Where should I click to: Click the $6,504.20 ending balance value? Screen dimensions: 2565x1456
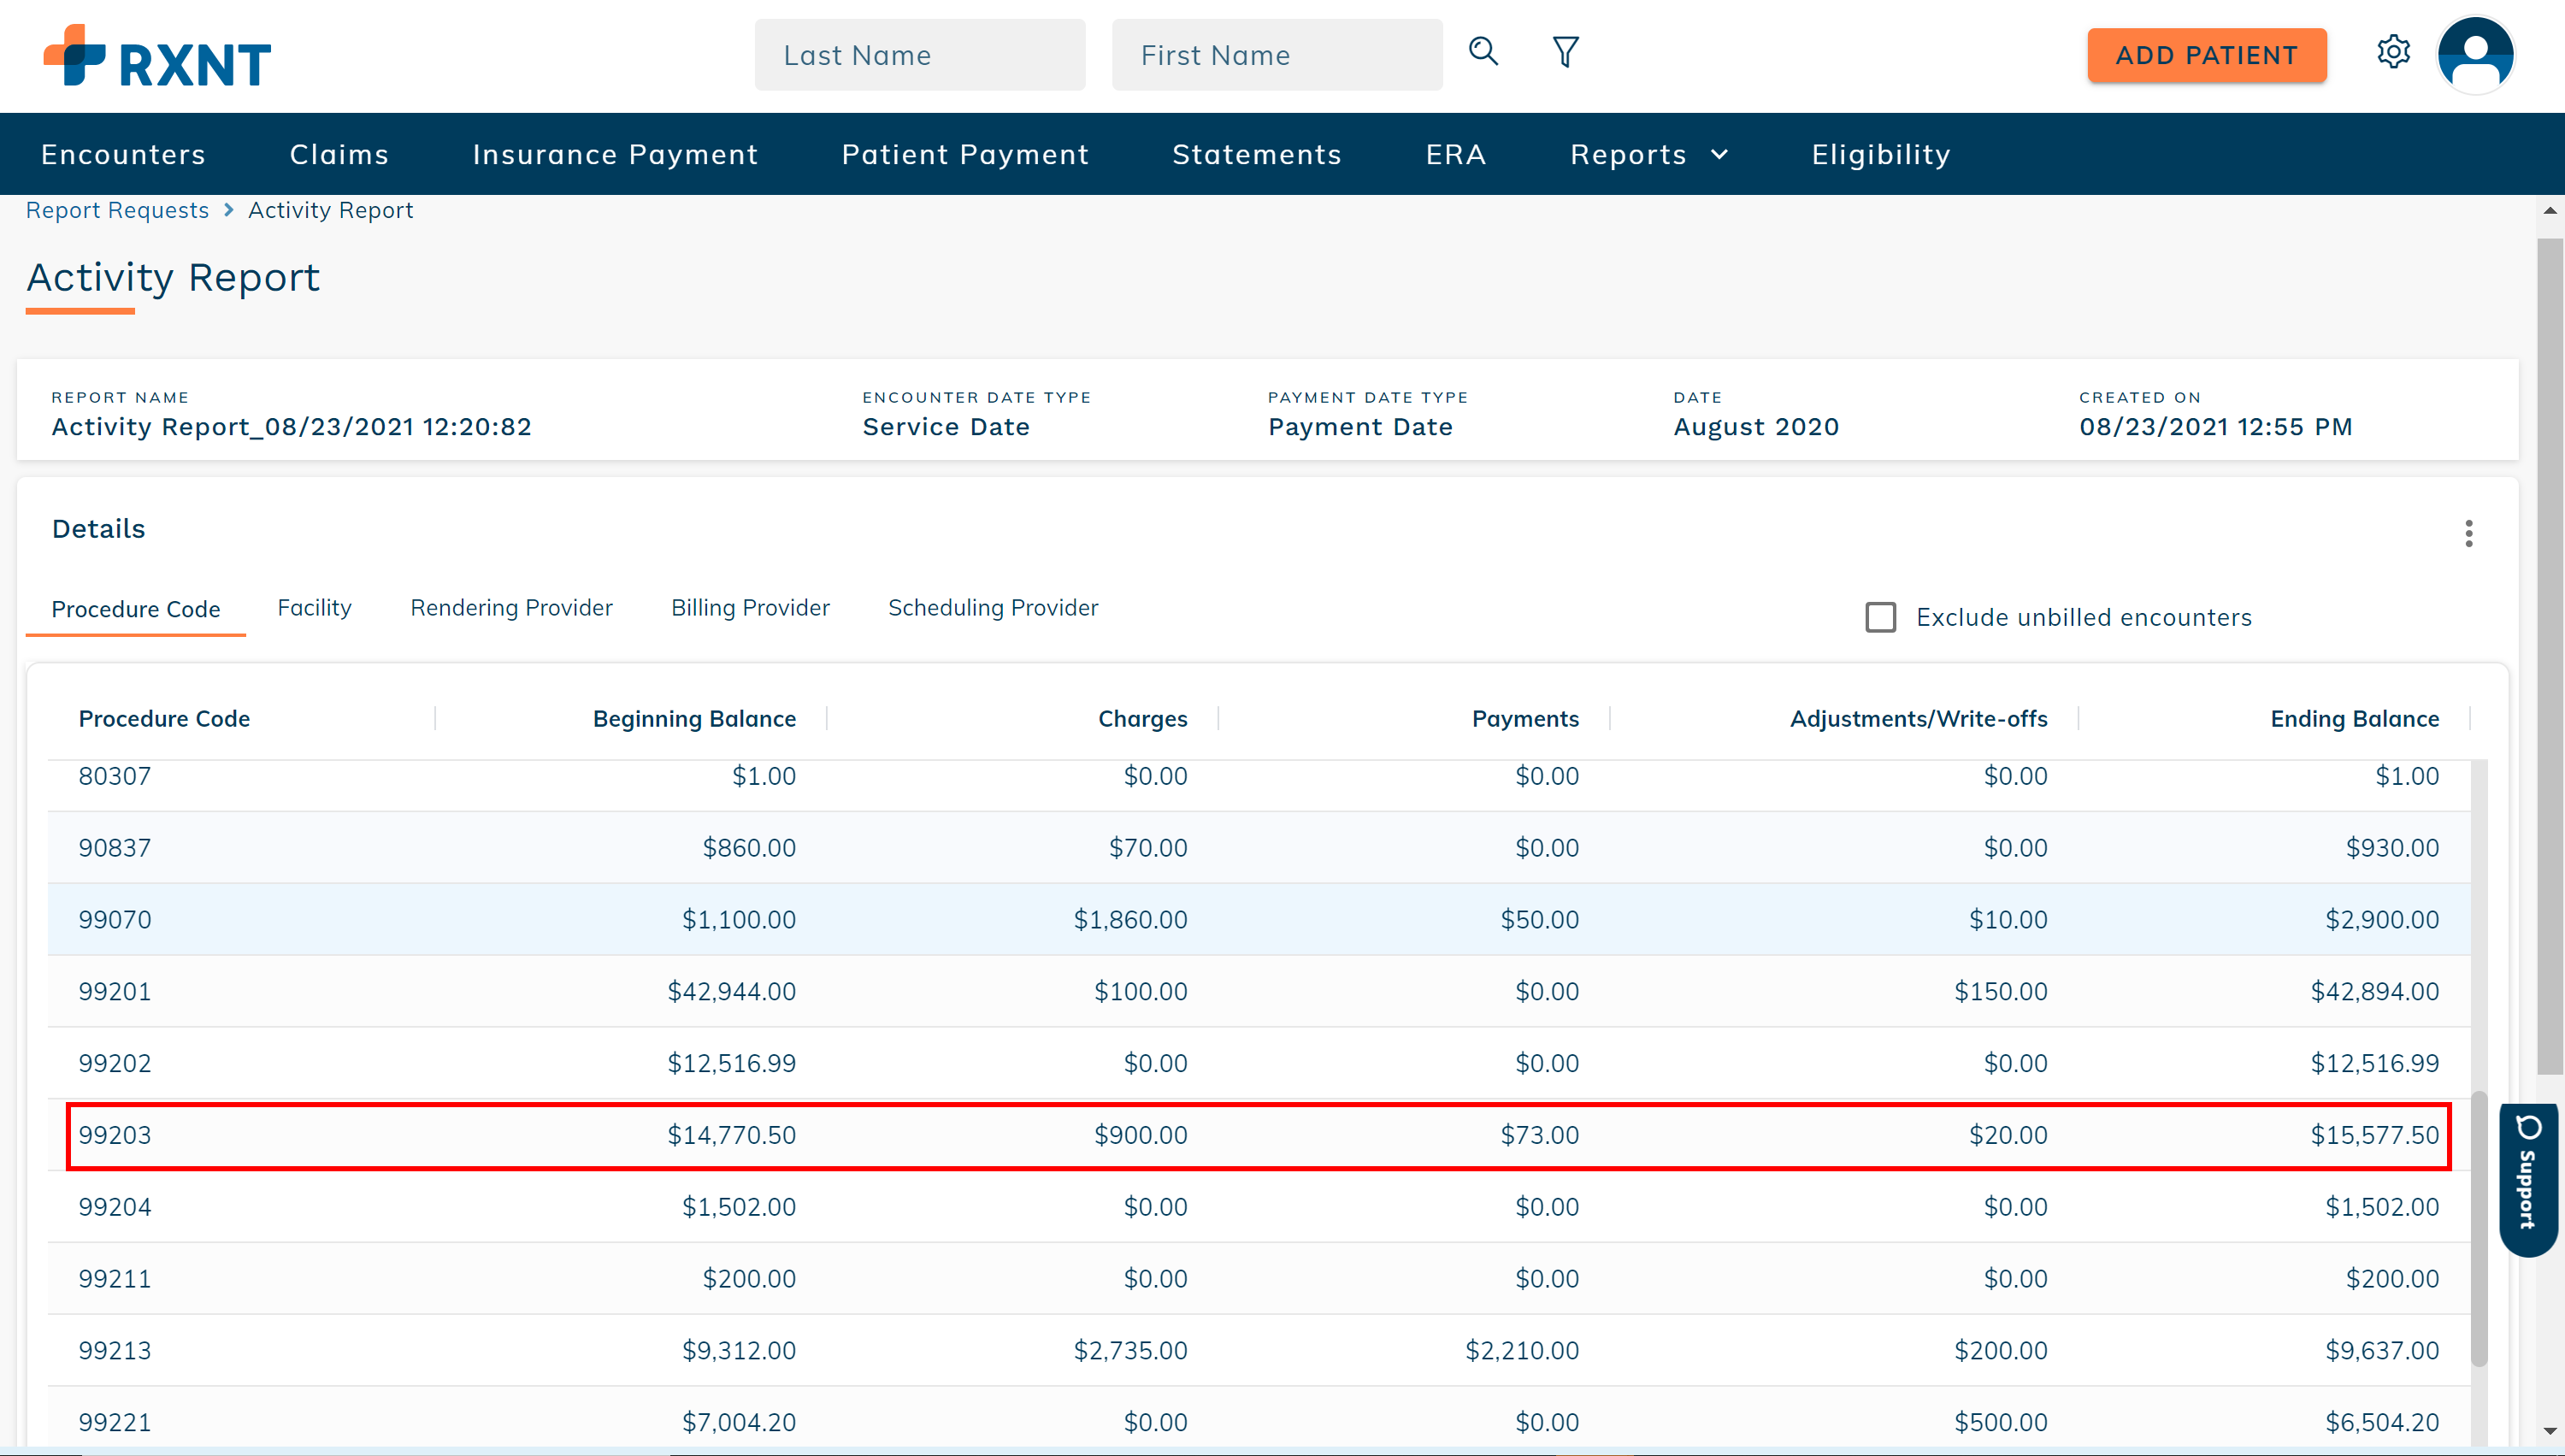tap(2382, 1423)
